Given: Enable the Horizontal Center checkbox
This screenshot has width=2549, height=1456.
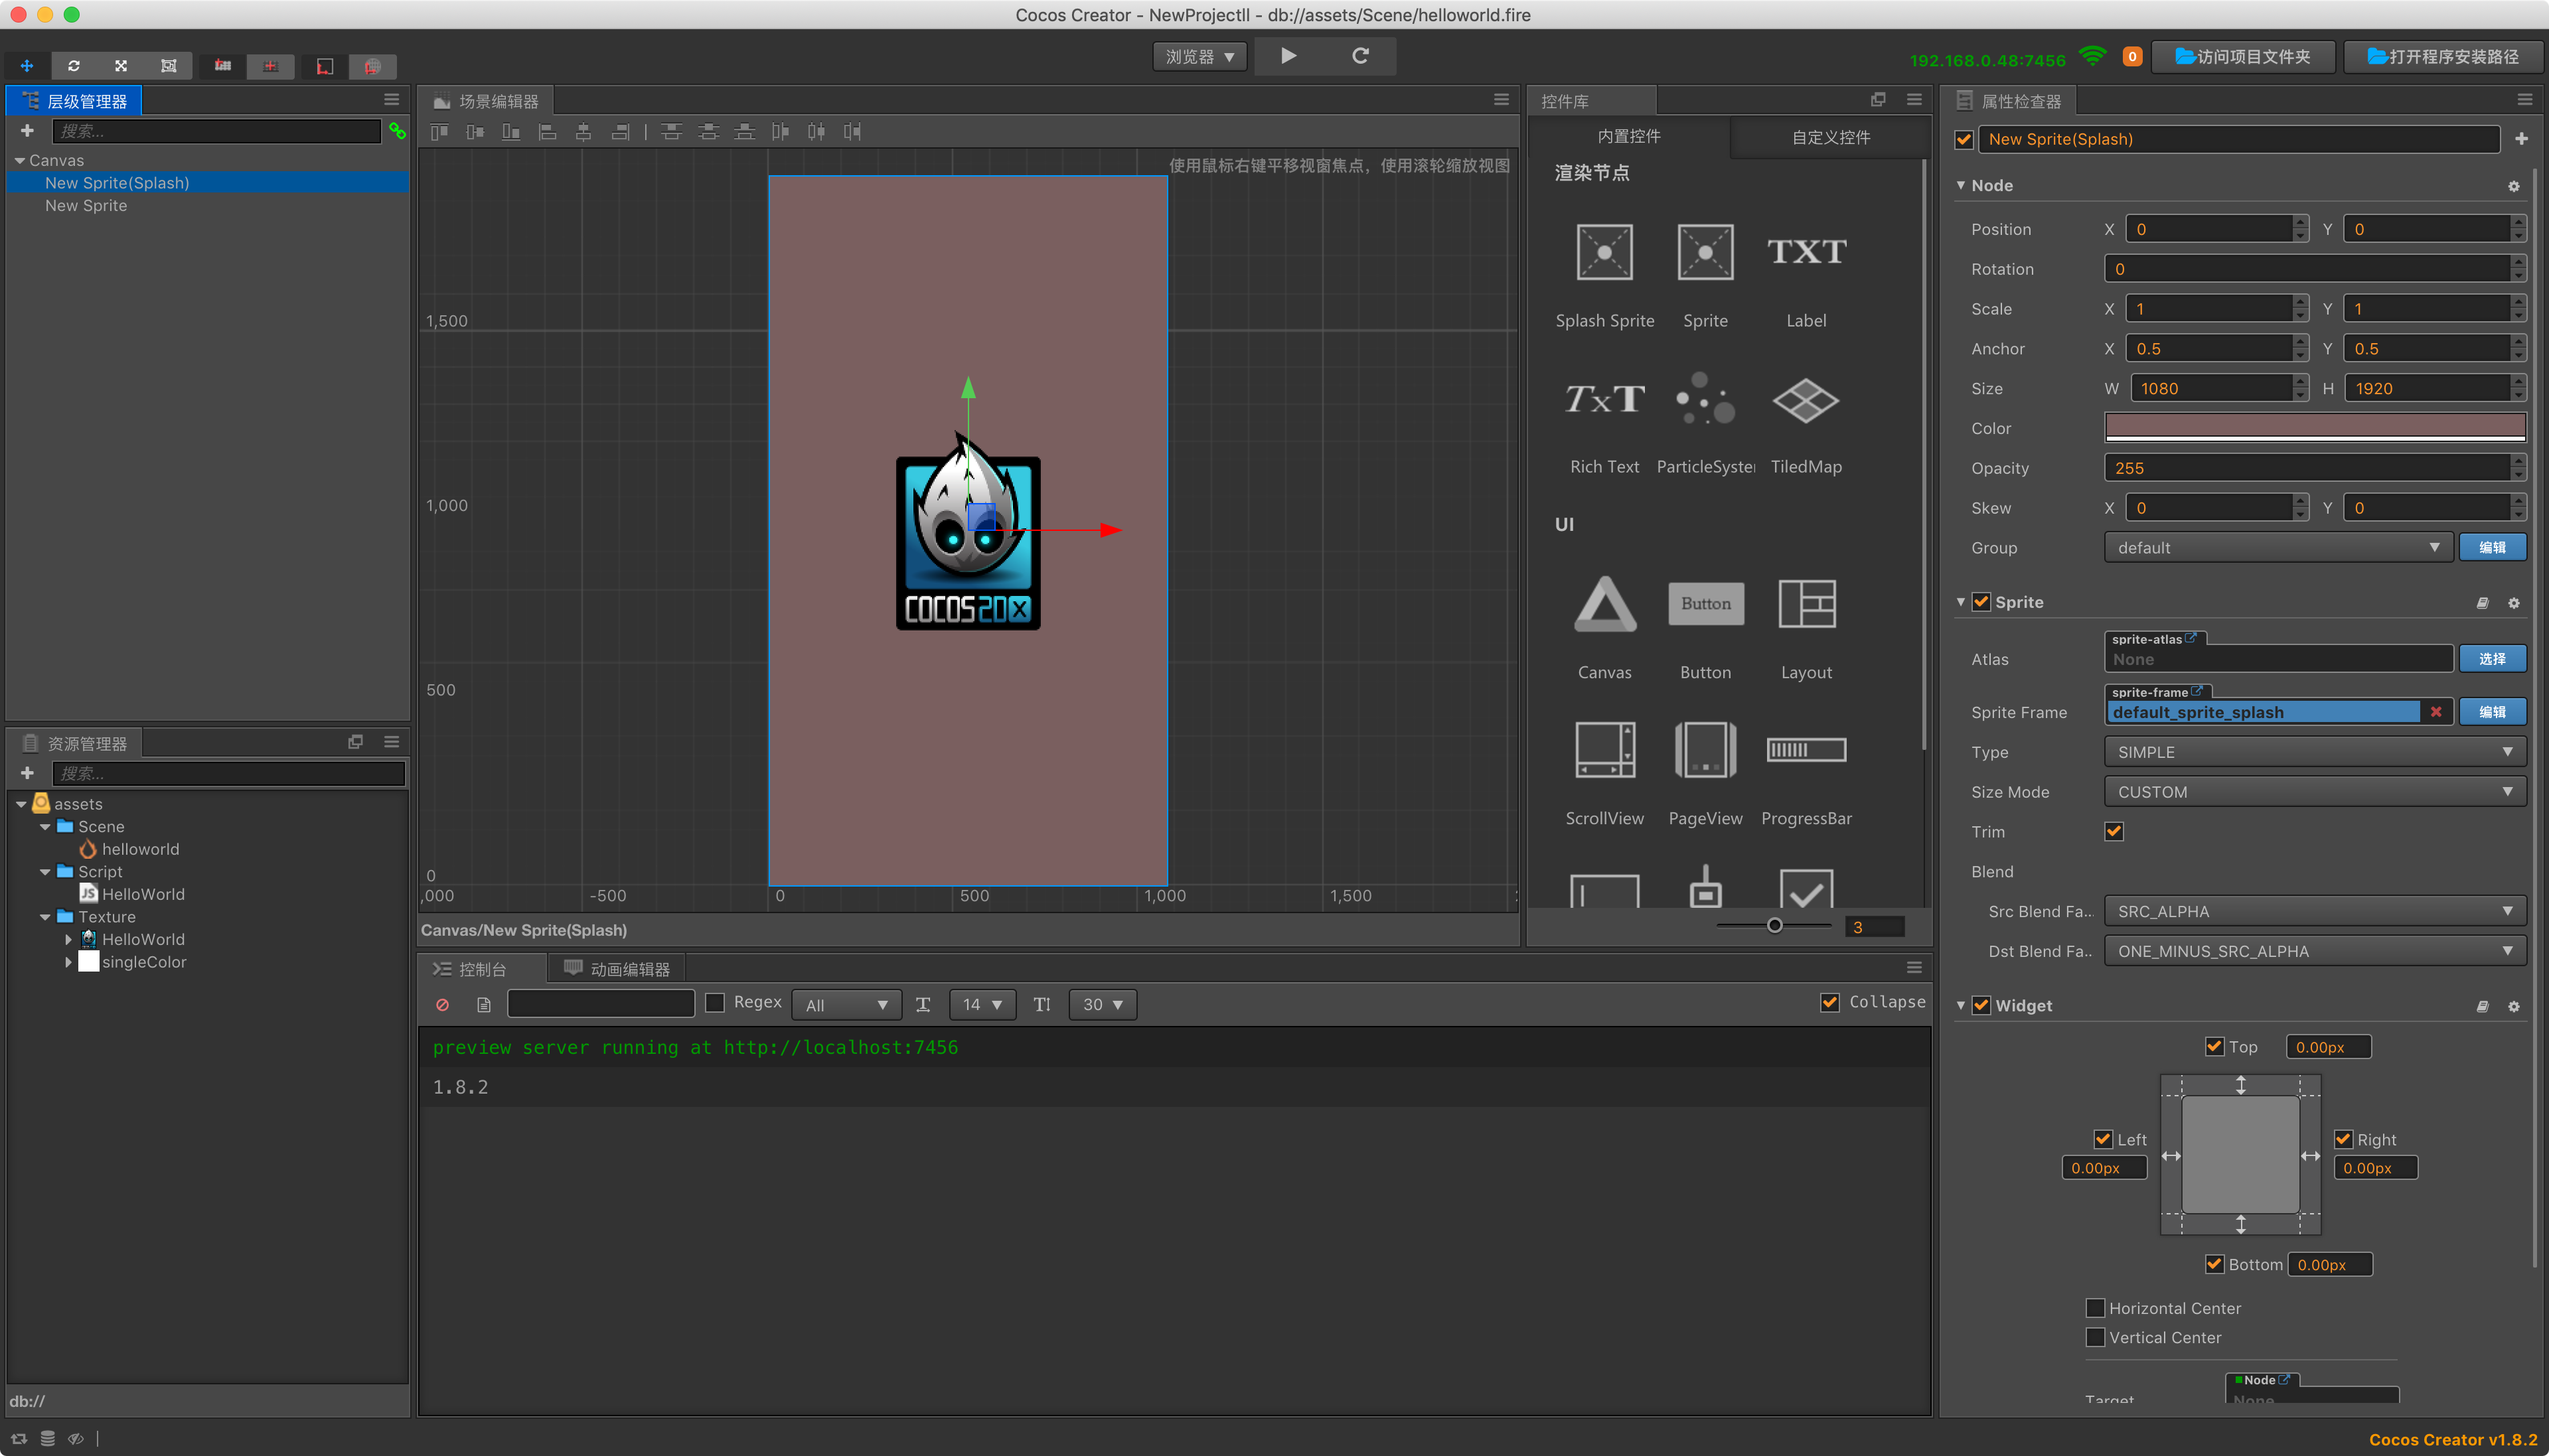Looking at the screenshot, I should coord(2095,1308).
